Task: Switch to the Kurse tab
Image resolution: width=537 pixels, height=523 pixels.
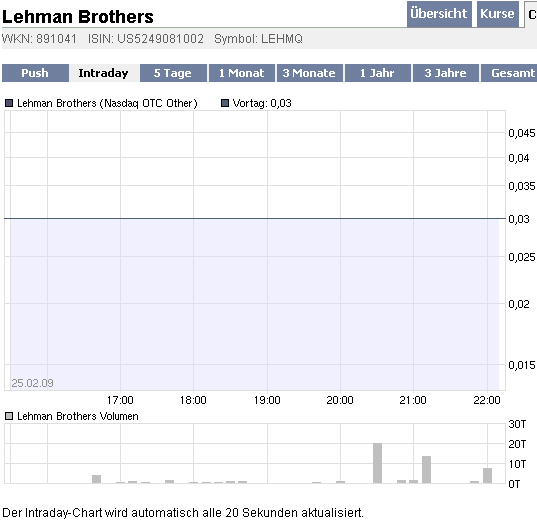Action: coord(498,14)
